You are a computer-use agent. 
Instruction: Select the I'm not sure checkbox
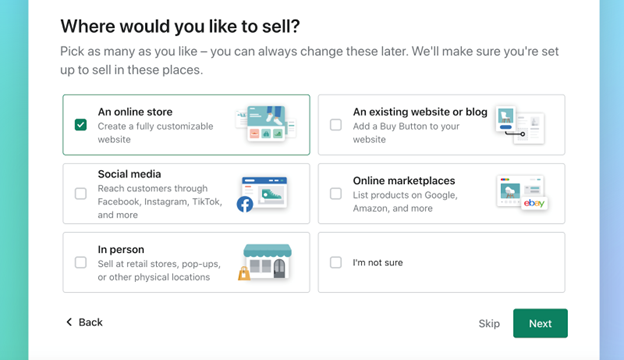pos(336,263)
